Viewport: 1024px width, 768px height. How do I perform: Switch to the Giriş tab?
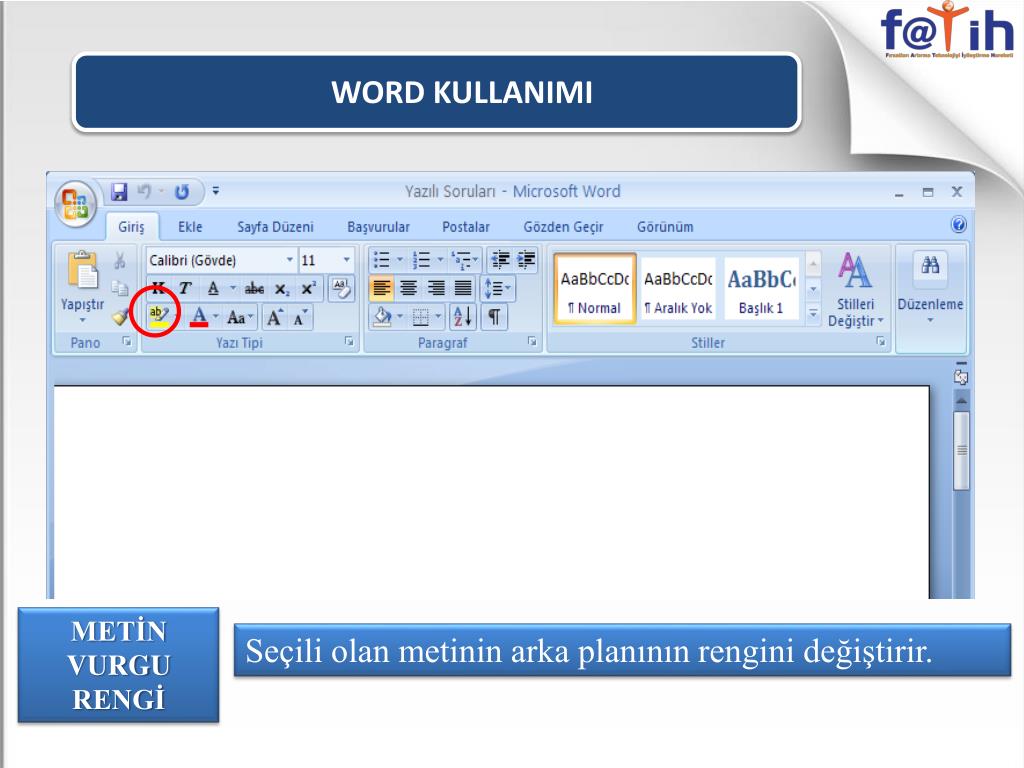(131, 227)
